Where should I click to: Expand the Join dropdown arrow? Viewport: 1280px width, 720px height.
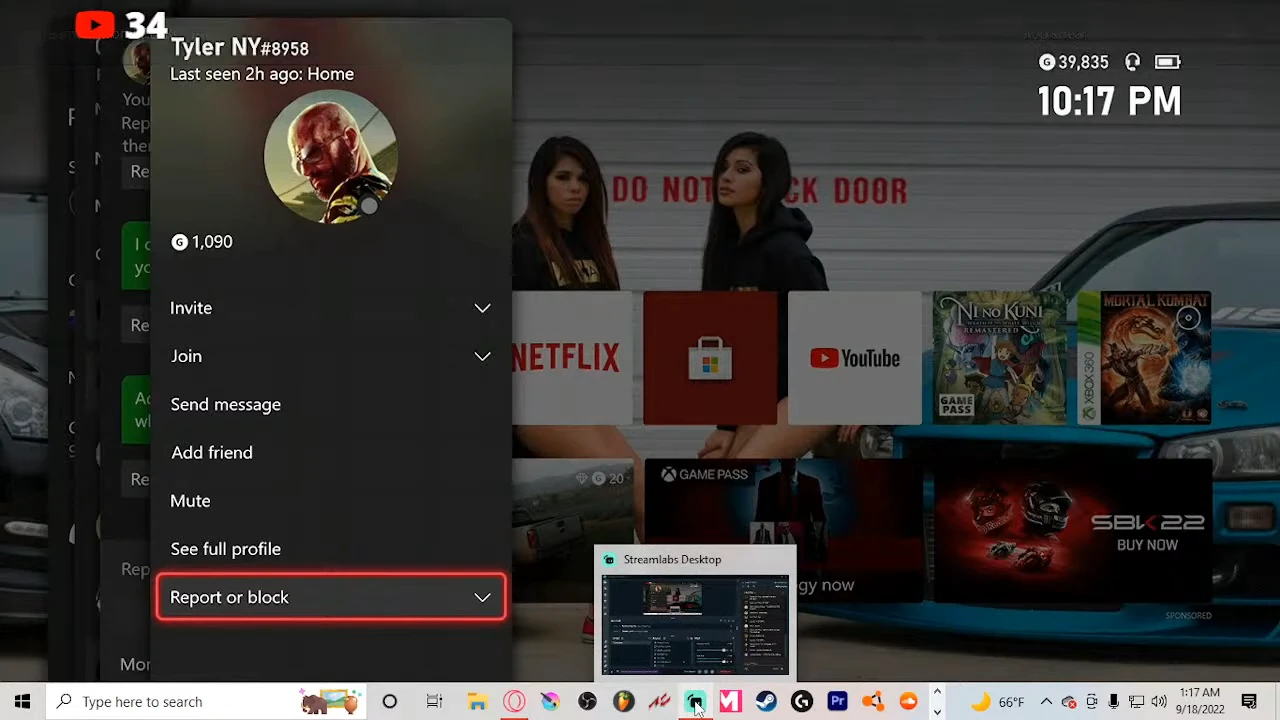pos(482,356)
